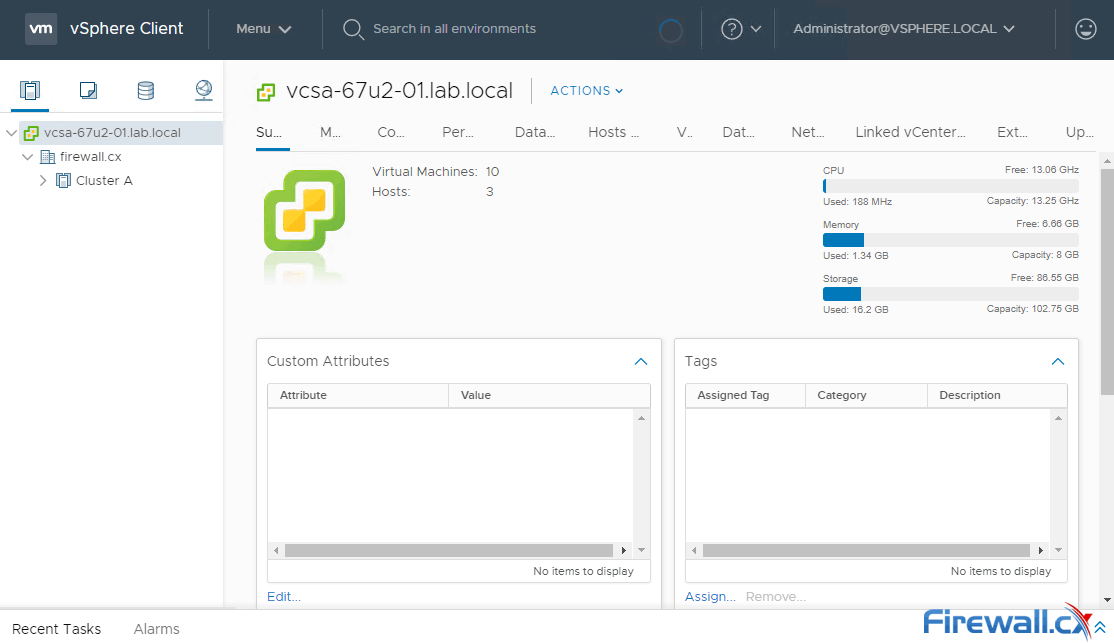This screenshot has width=1114, height=643.
Task: Click the Remove... tag link
Action: [x=776, y=597]
